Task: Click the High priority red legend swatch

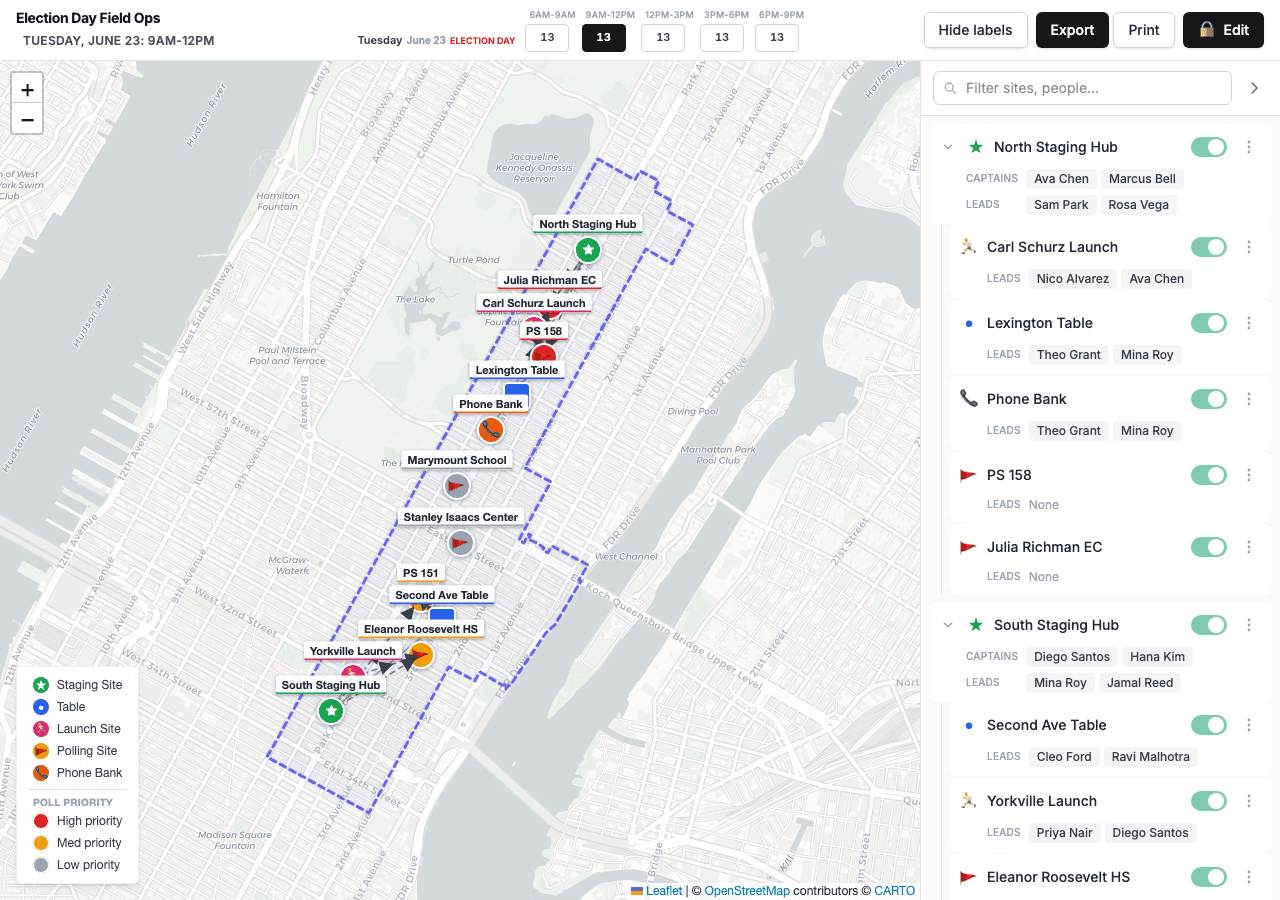Action: coord(41,821)
